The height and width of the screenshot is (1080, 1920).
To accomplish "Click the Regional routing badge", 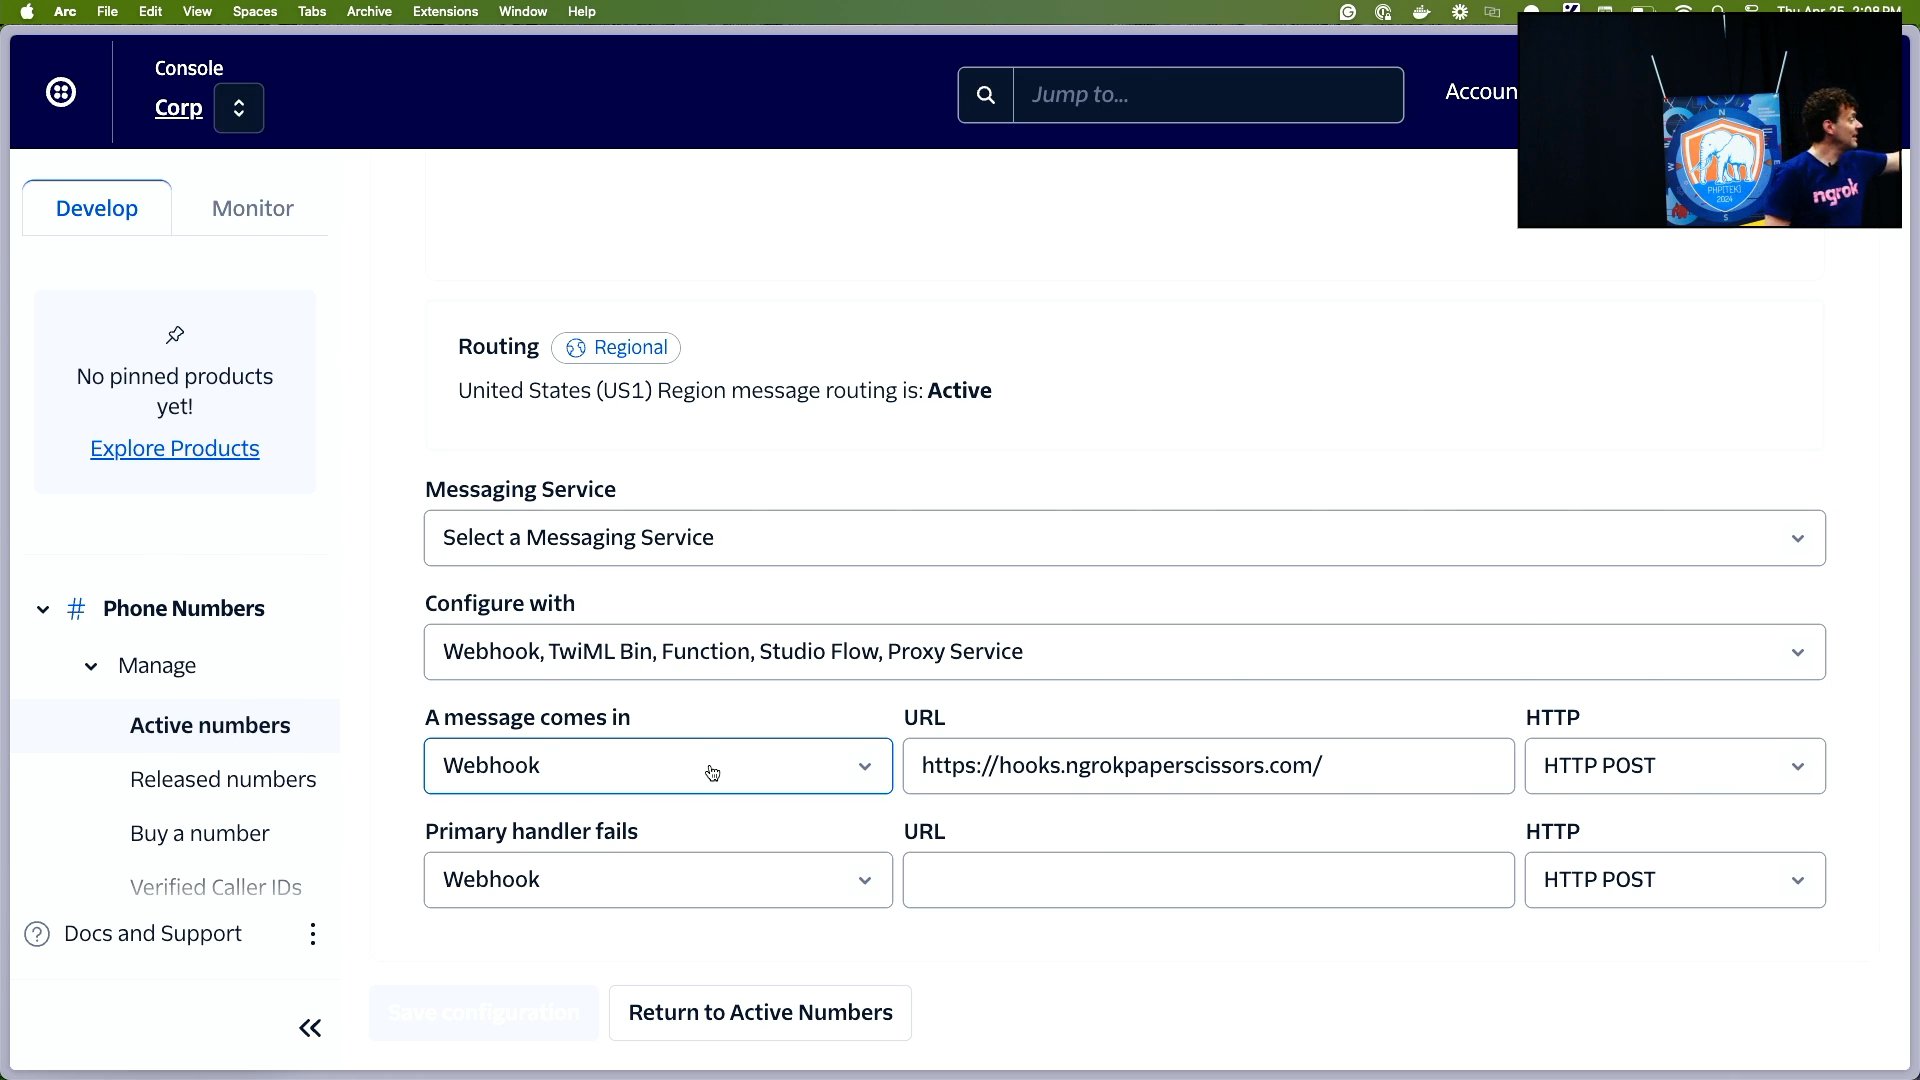I will pos(616,348).
